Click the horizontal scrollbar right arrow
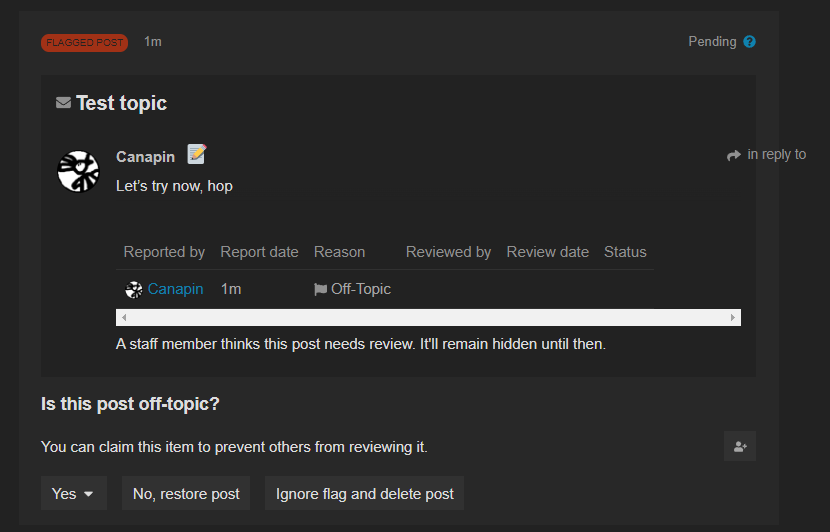Image resolution: width=830 pixels, height=532 pixels. pos(733,318)
